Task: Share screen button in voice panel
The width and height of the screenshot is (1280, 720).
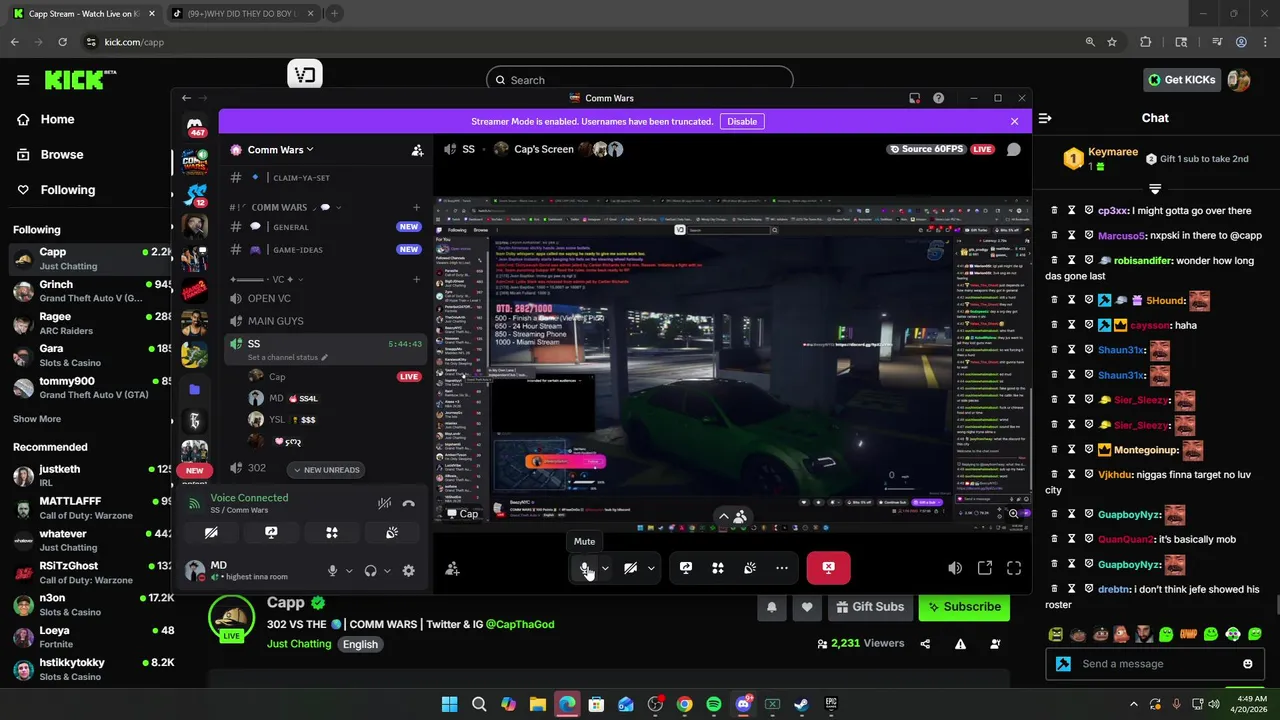Action: click(x=271, y=533)
